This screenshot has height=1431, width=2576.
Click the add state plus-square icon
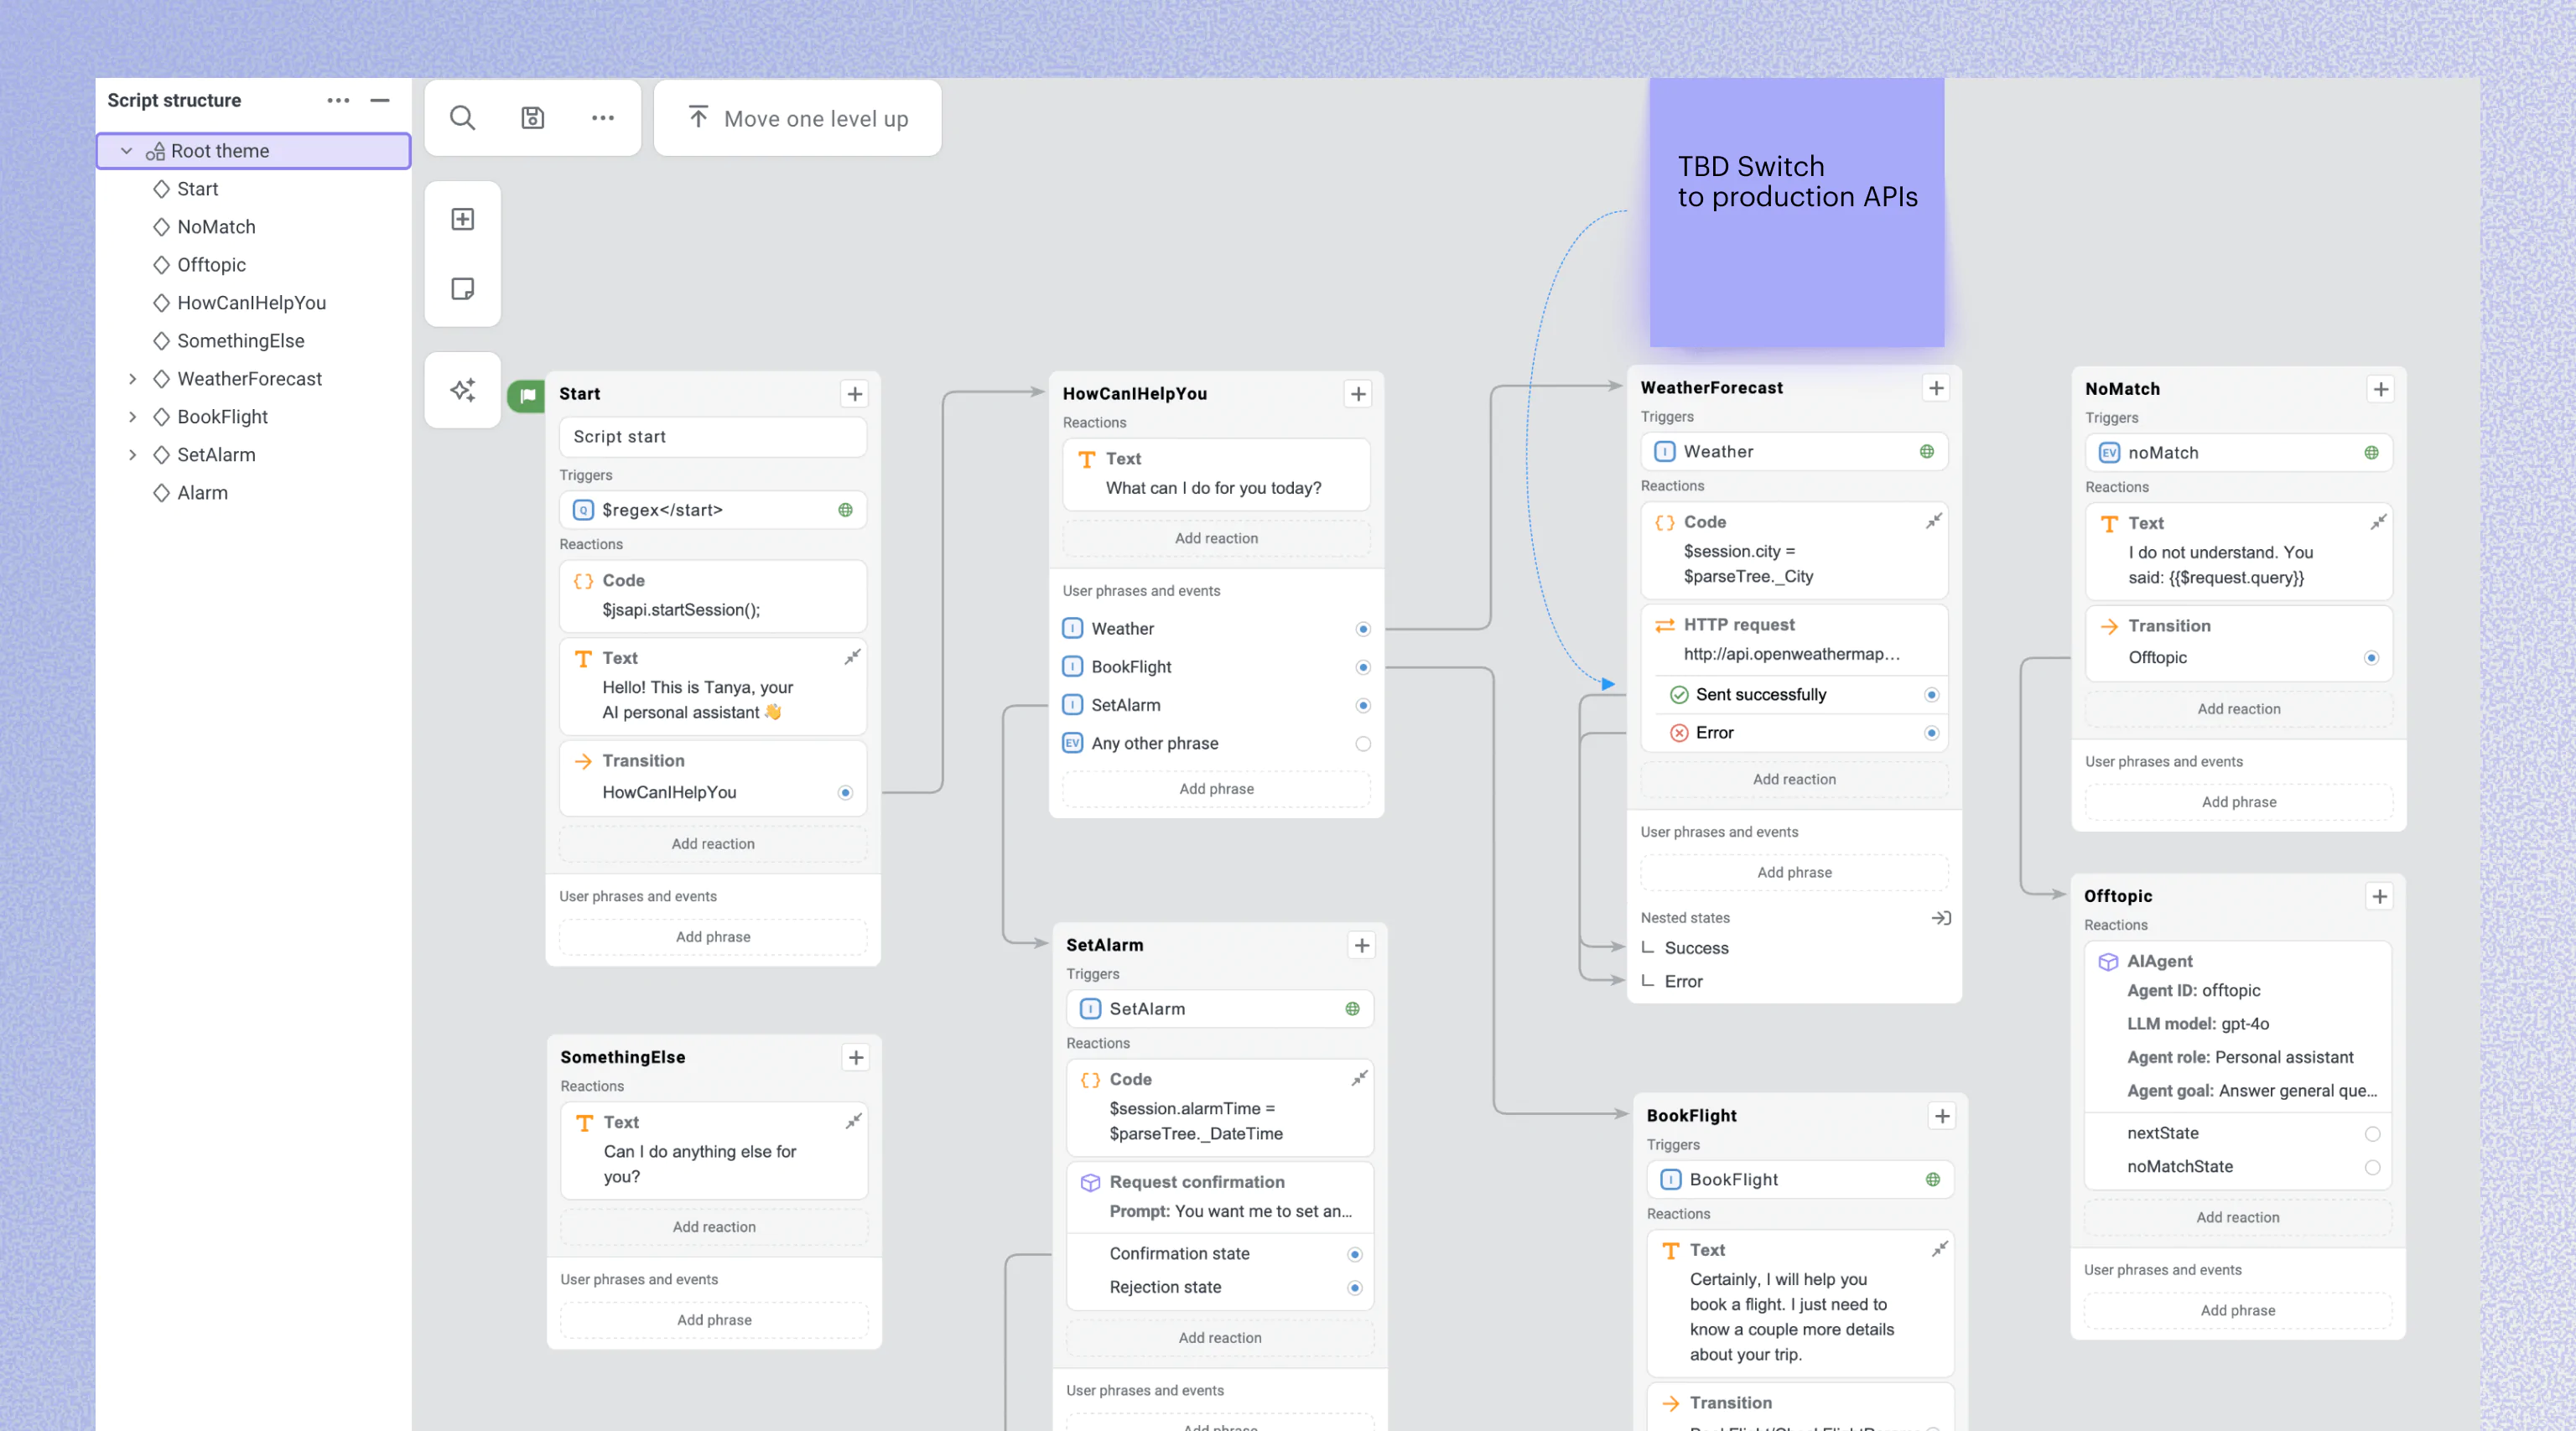[462, 219]
